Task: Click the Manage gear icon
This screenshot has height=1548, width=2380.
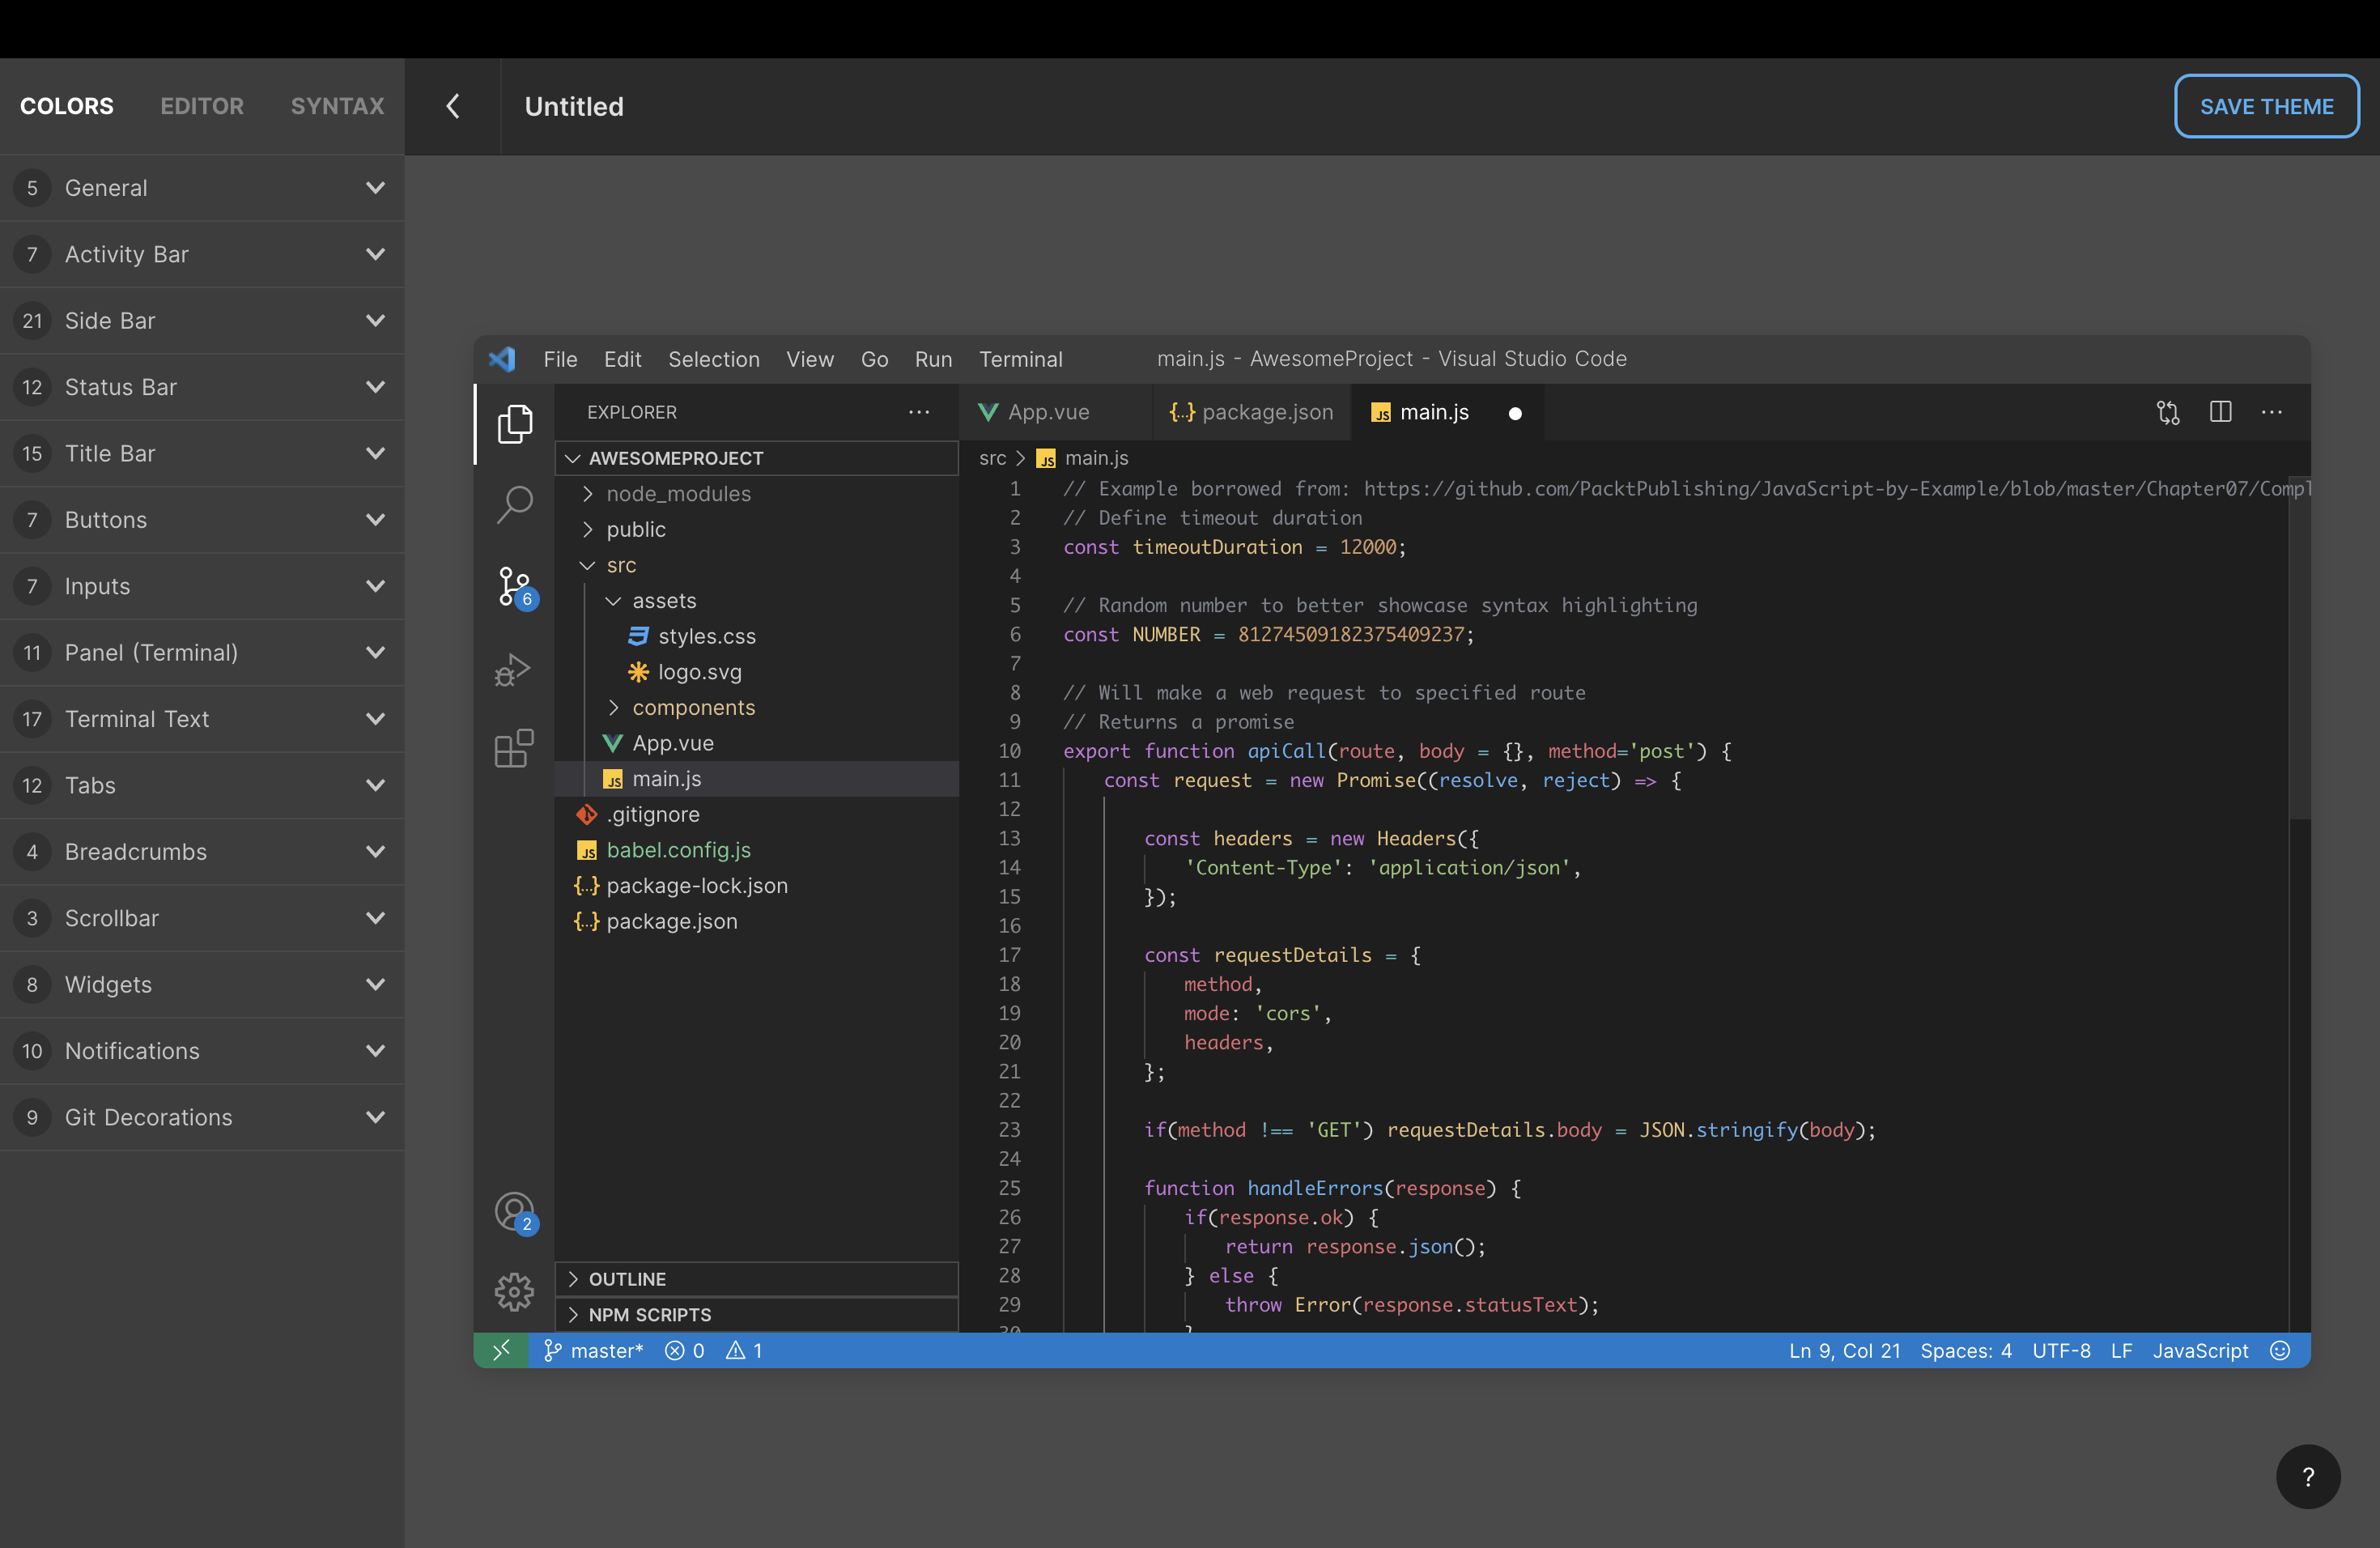Action: click(514, 1291)
